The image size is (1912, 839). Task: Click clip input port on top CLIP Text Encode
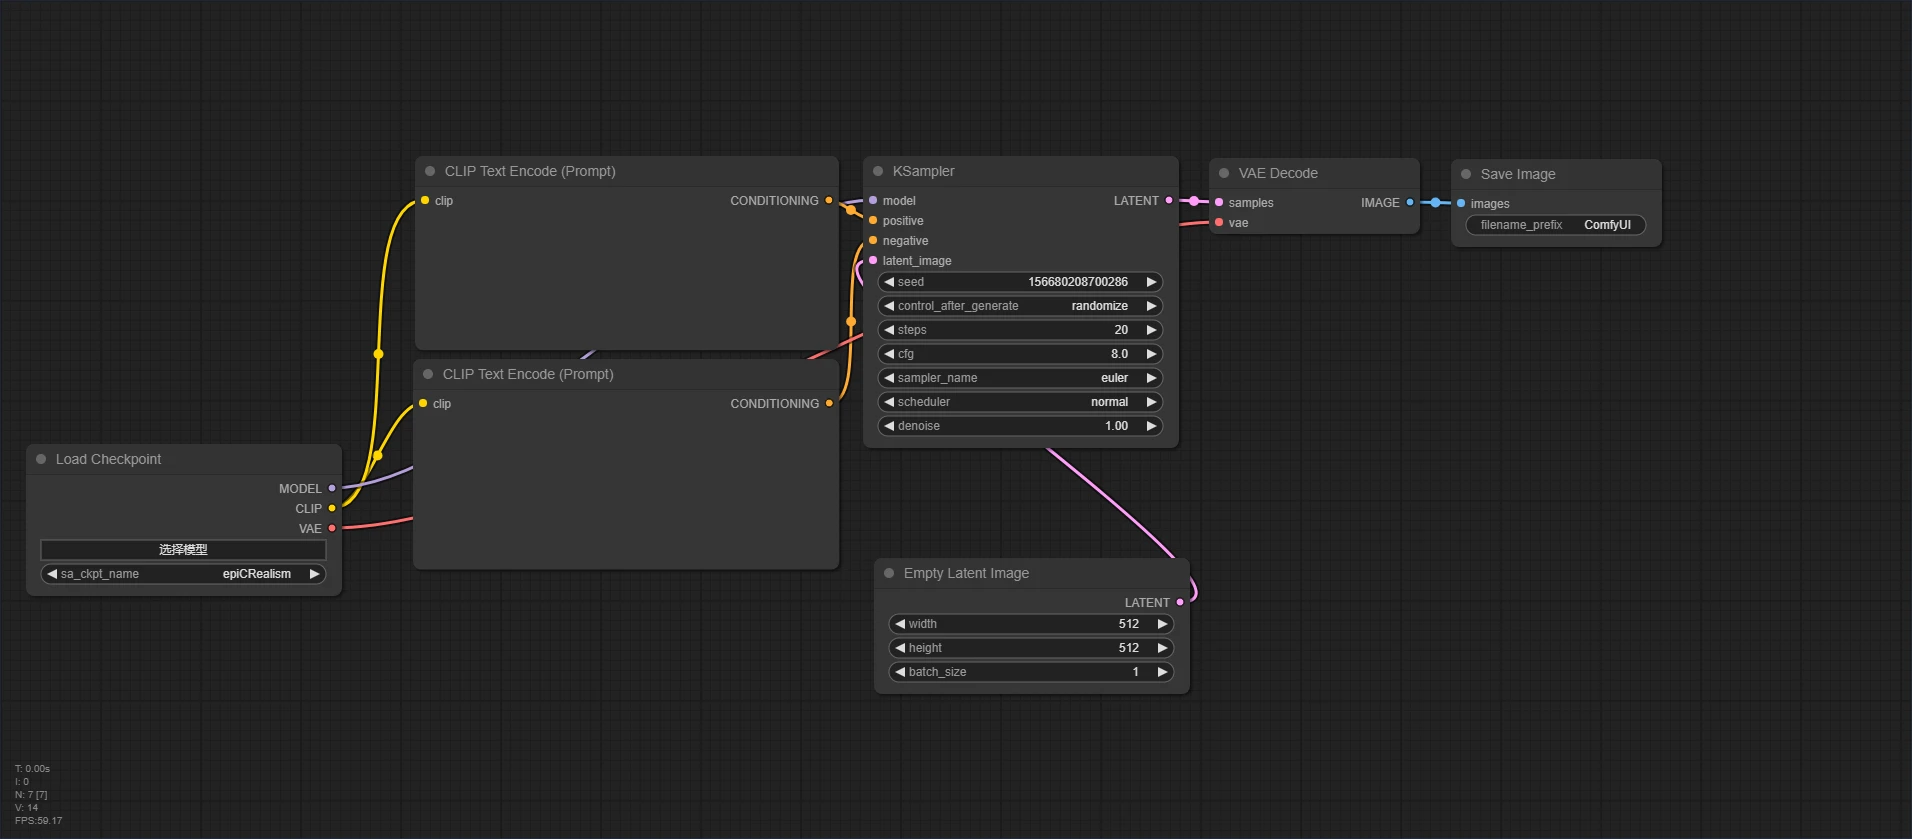click(425, 201)
